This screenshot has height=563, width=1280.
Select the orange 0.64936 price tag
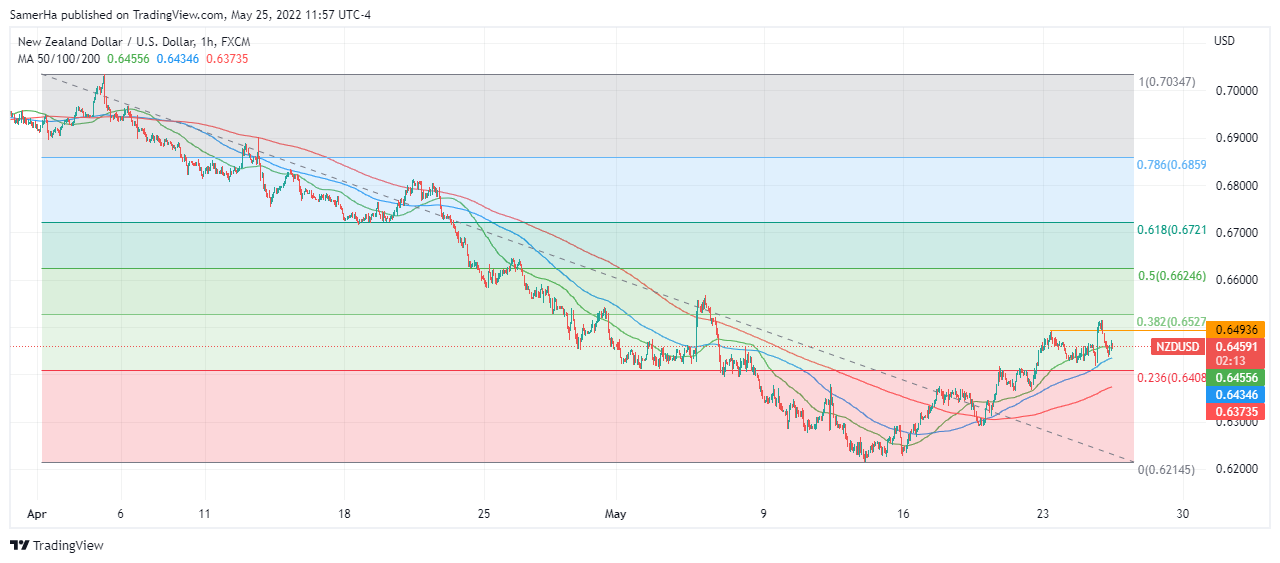[x=1237, y=330]
